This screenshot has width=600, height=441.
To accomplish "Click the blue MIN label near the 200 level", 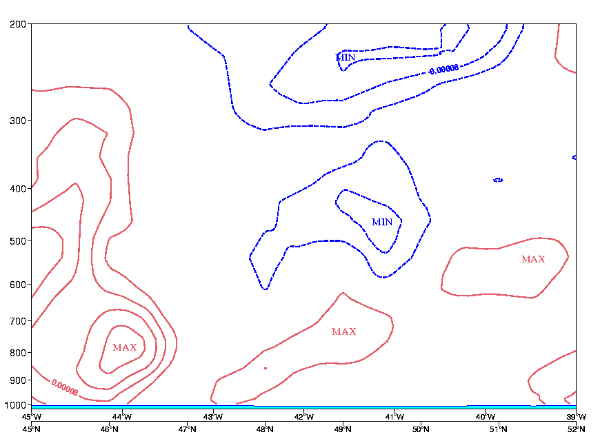I will [x=345, y=58].
